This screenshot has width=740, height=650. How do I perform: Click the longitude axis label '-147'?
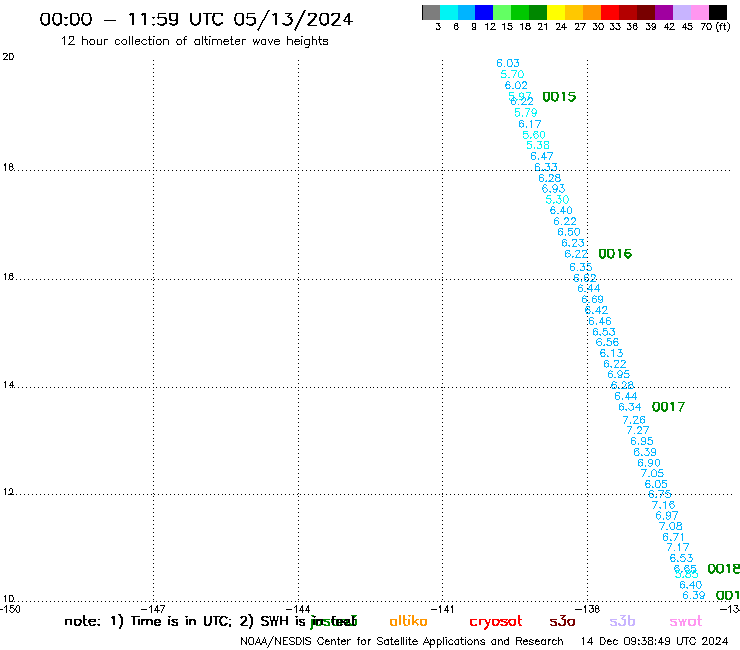point(153,609)
